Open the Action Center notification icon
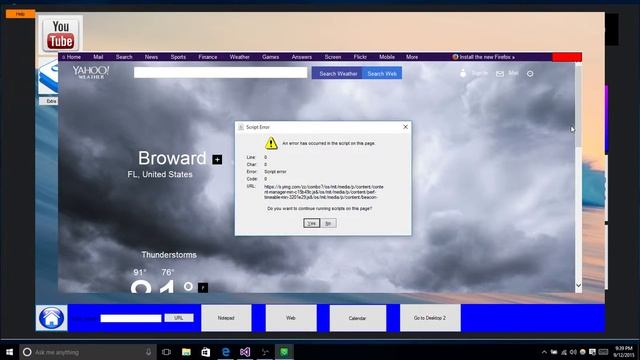The width and height of the screenshot is (640, 360). click(592, 352)
